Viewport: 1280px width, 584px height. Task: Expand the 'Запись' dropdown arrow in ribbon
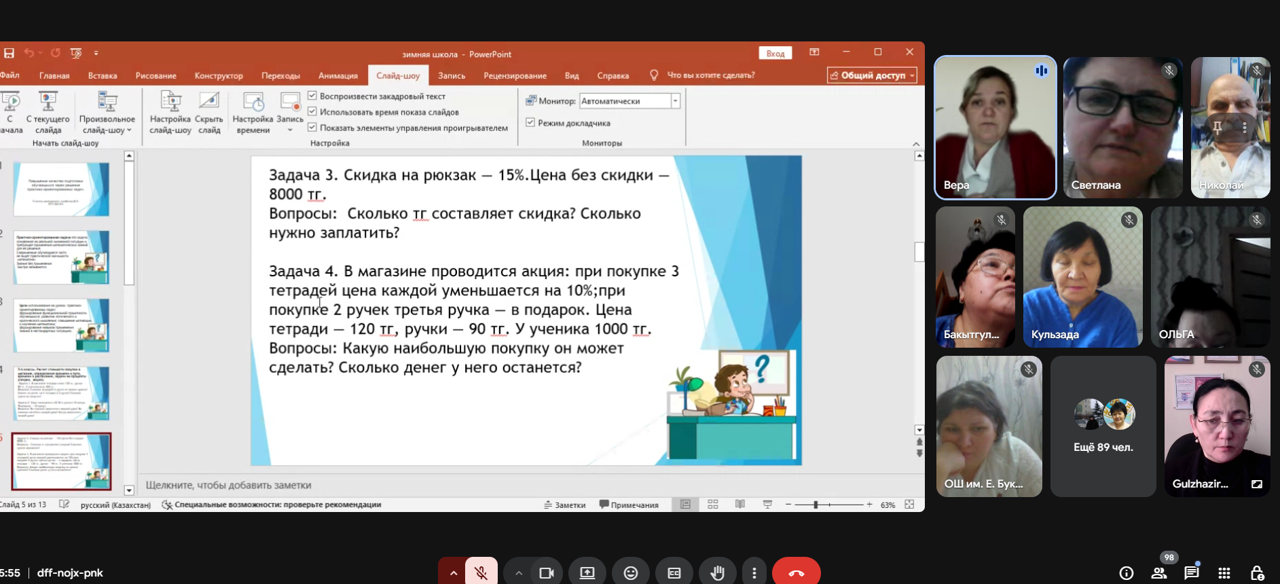pyautogui.click(x=290, y=130)
